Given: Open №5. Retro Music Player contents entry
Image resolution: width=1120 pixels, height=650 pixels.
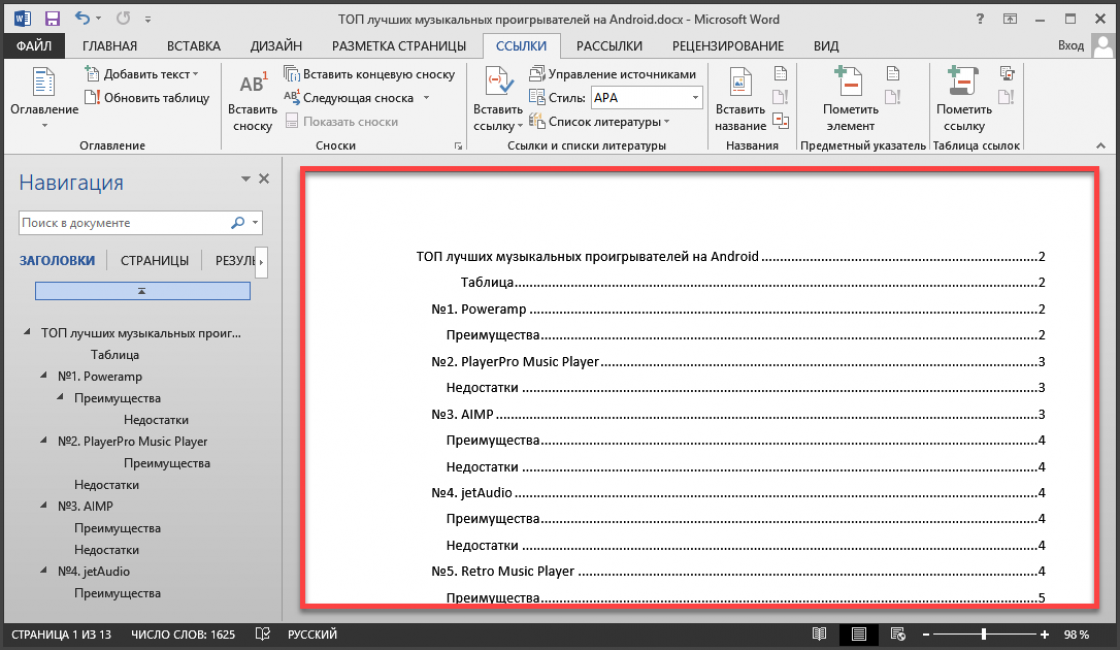Looking at the screenshot, I should click(738, 571).
